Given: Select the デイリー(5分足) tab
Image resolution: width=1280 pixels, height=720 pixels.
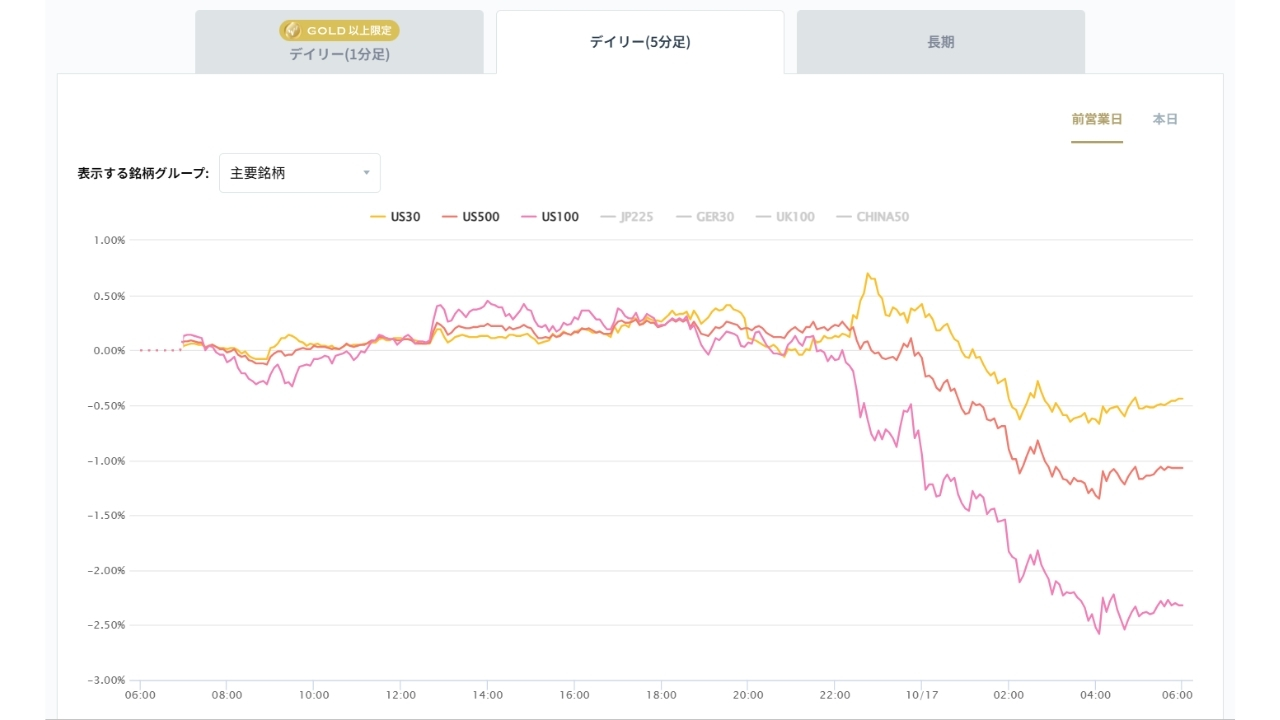Looking at the screenshot, I should click(640, 42).
